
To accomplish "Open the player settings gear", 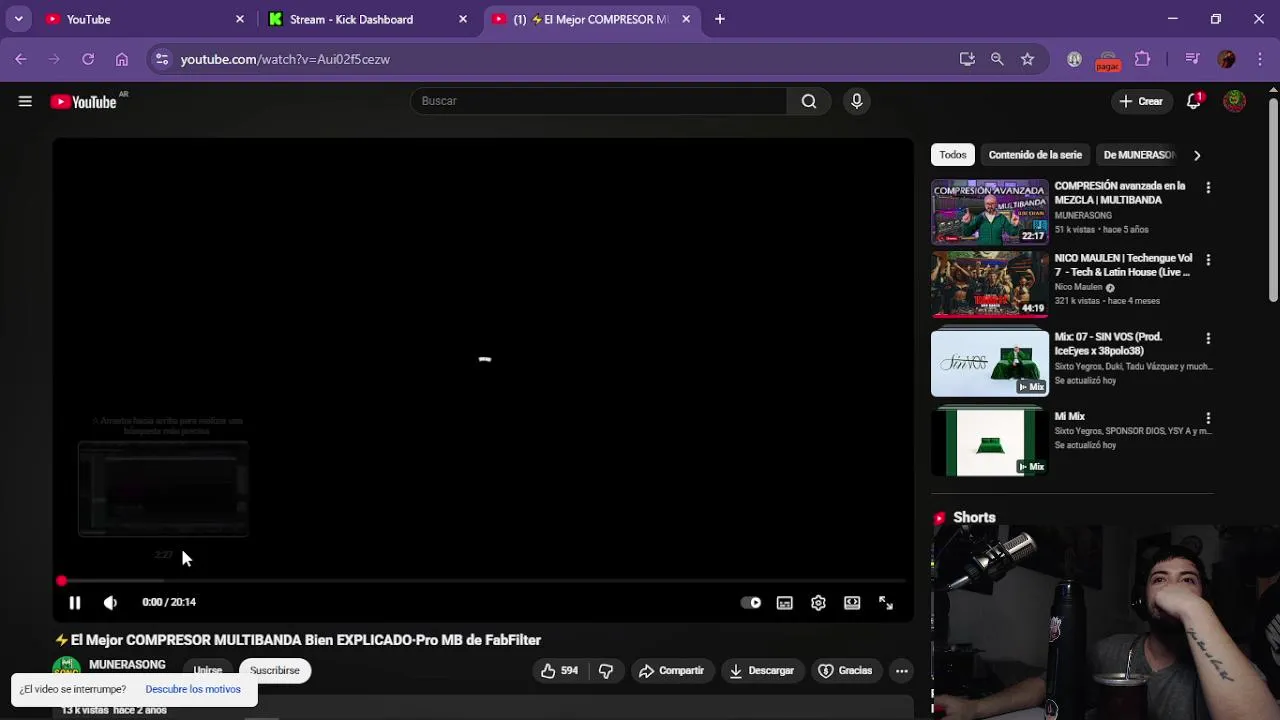I will coord(818,603).
